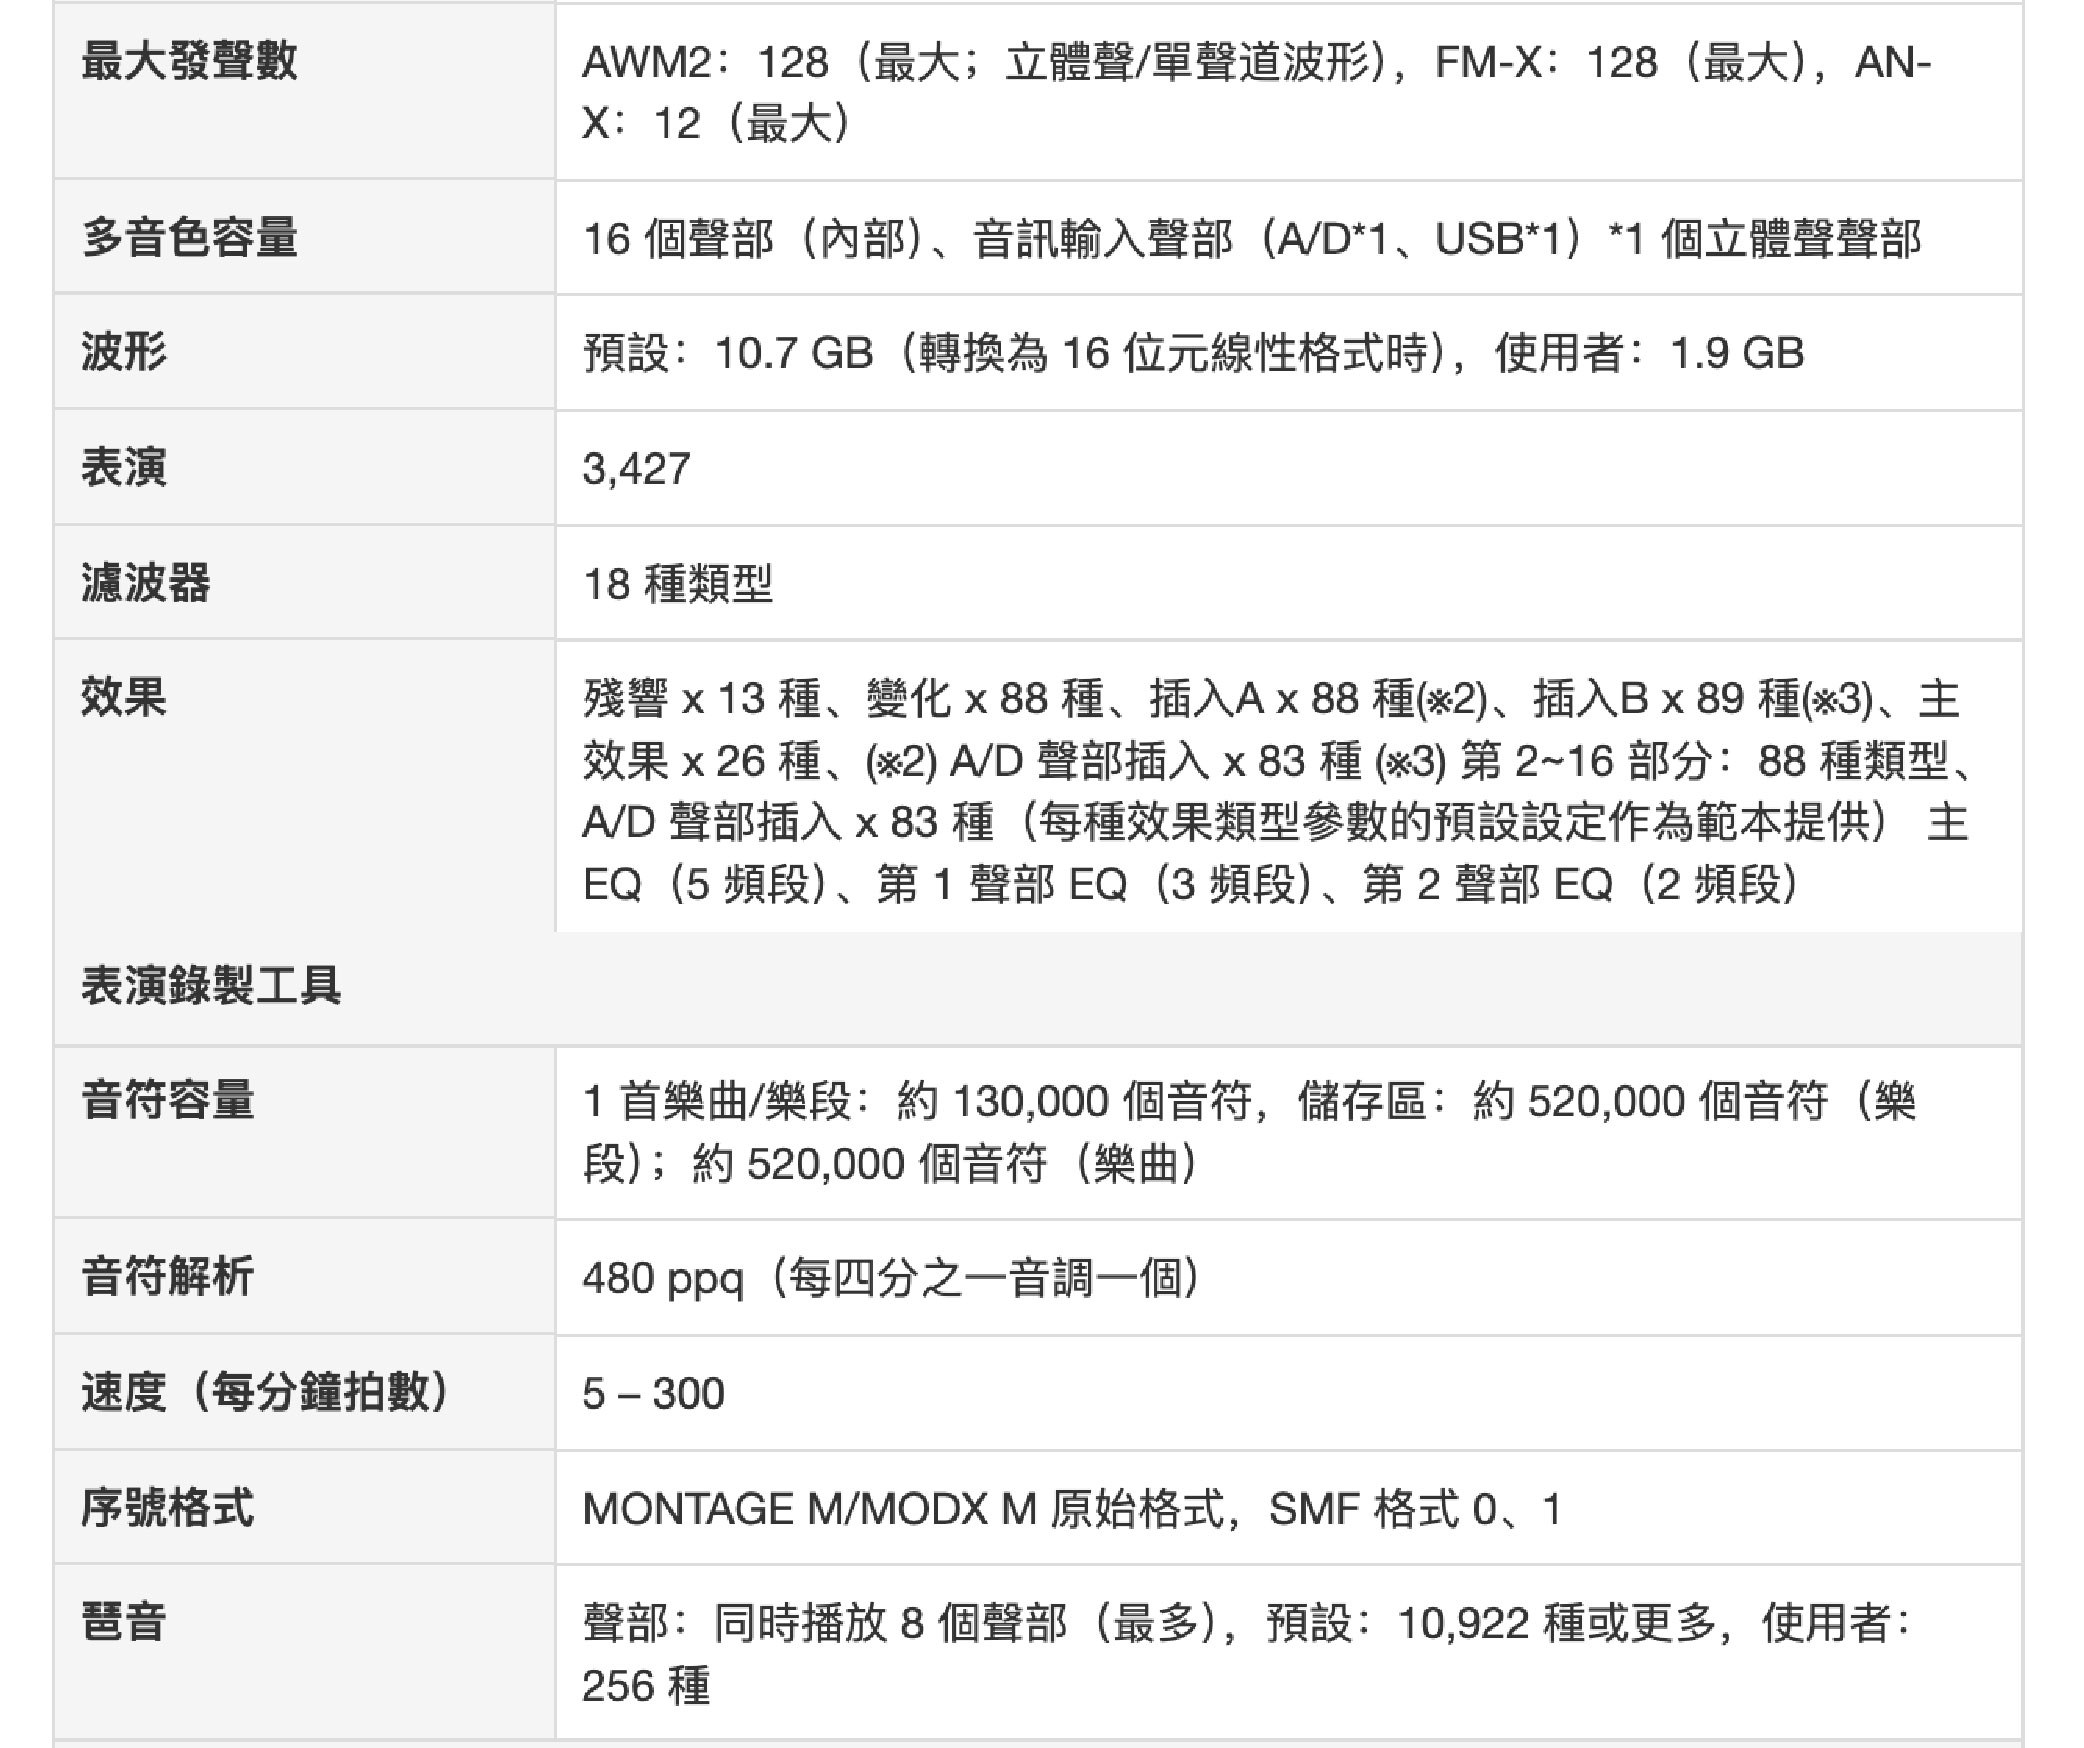
Task: Click the 10.7 GB waveform preset value
Action: 1192,354
